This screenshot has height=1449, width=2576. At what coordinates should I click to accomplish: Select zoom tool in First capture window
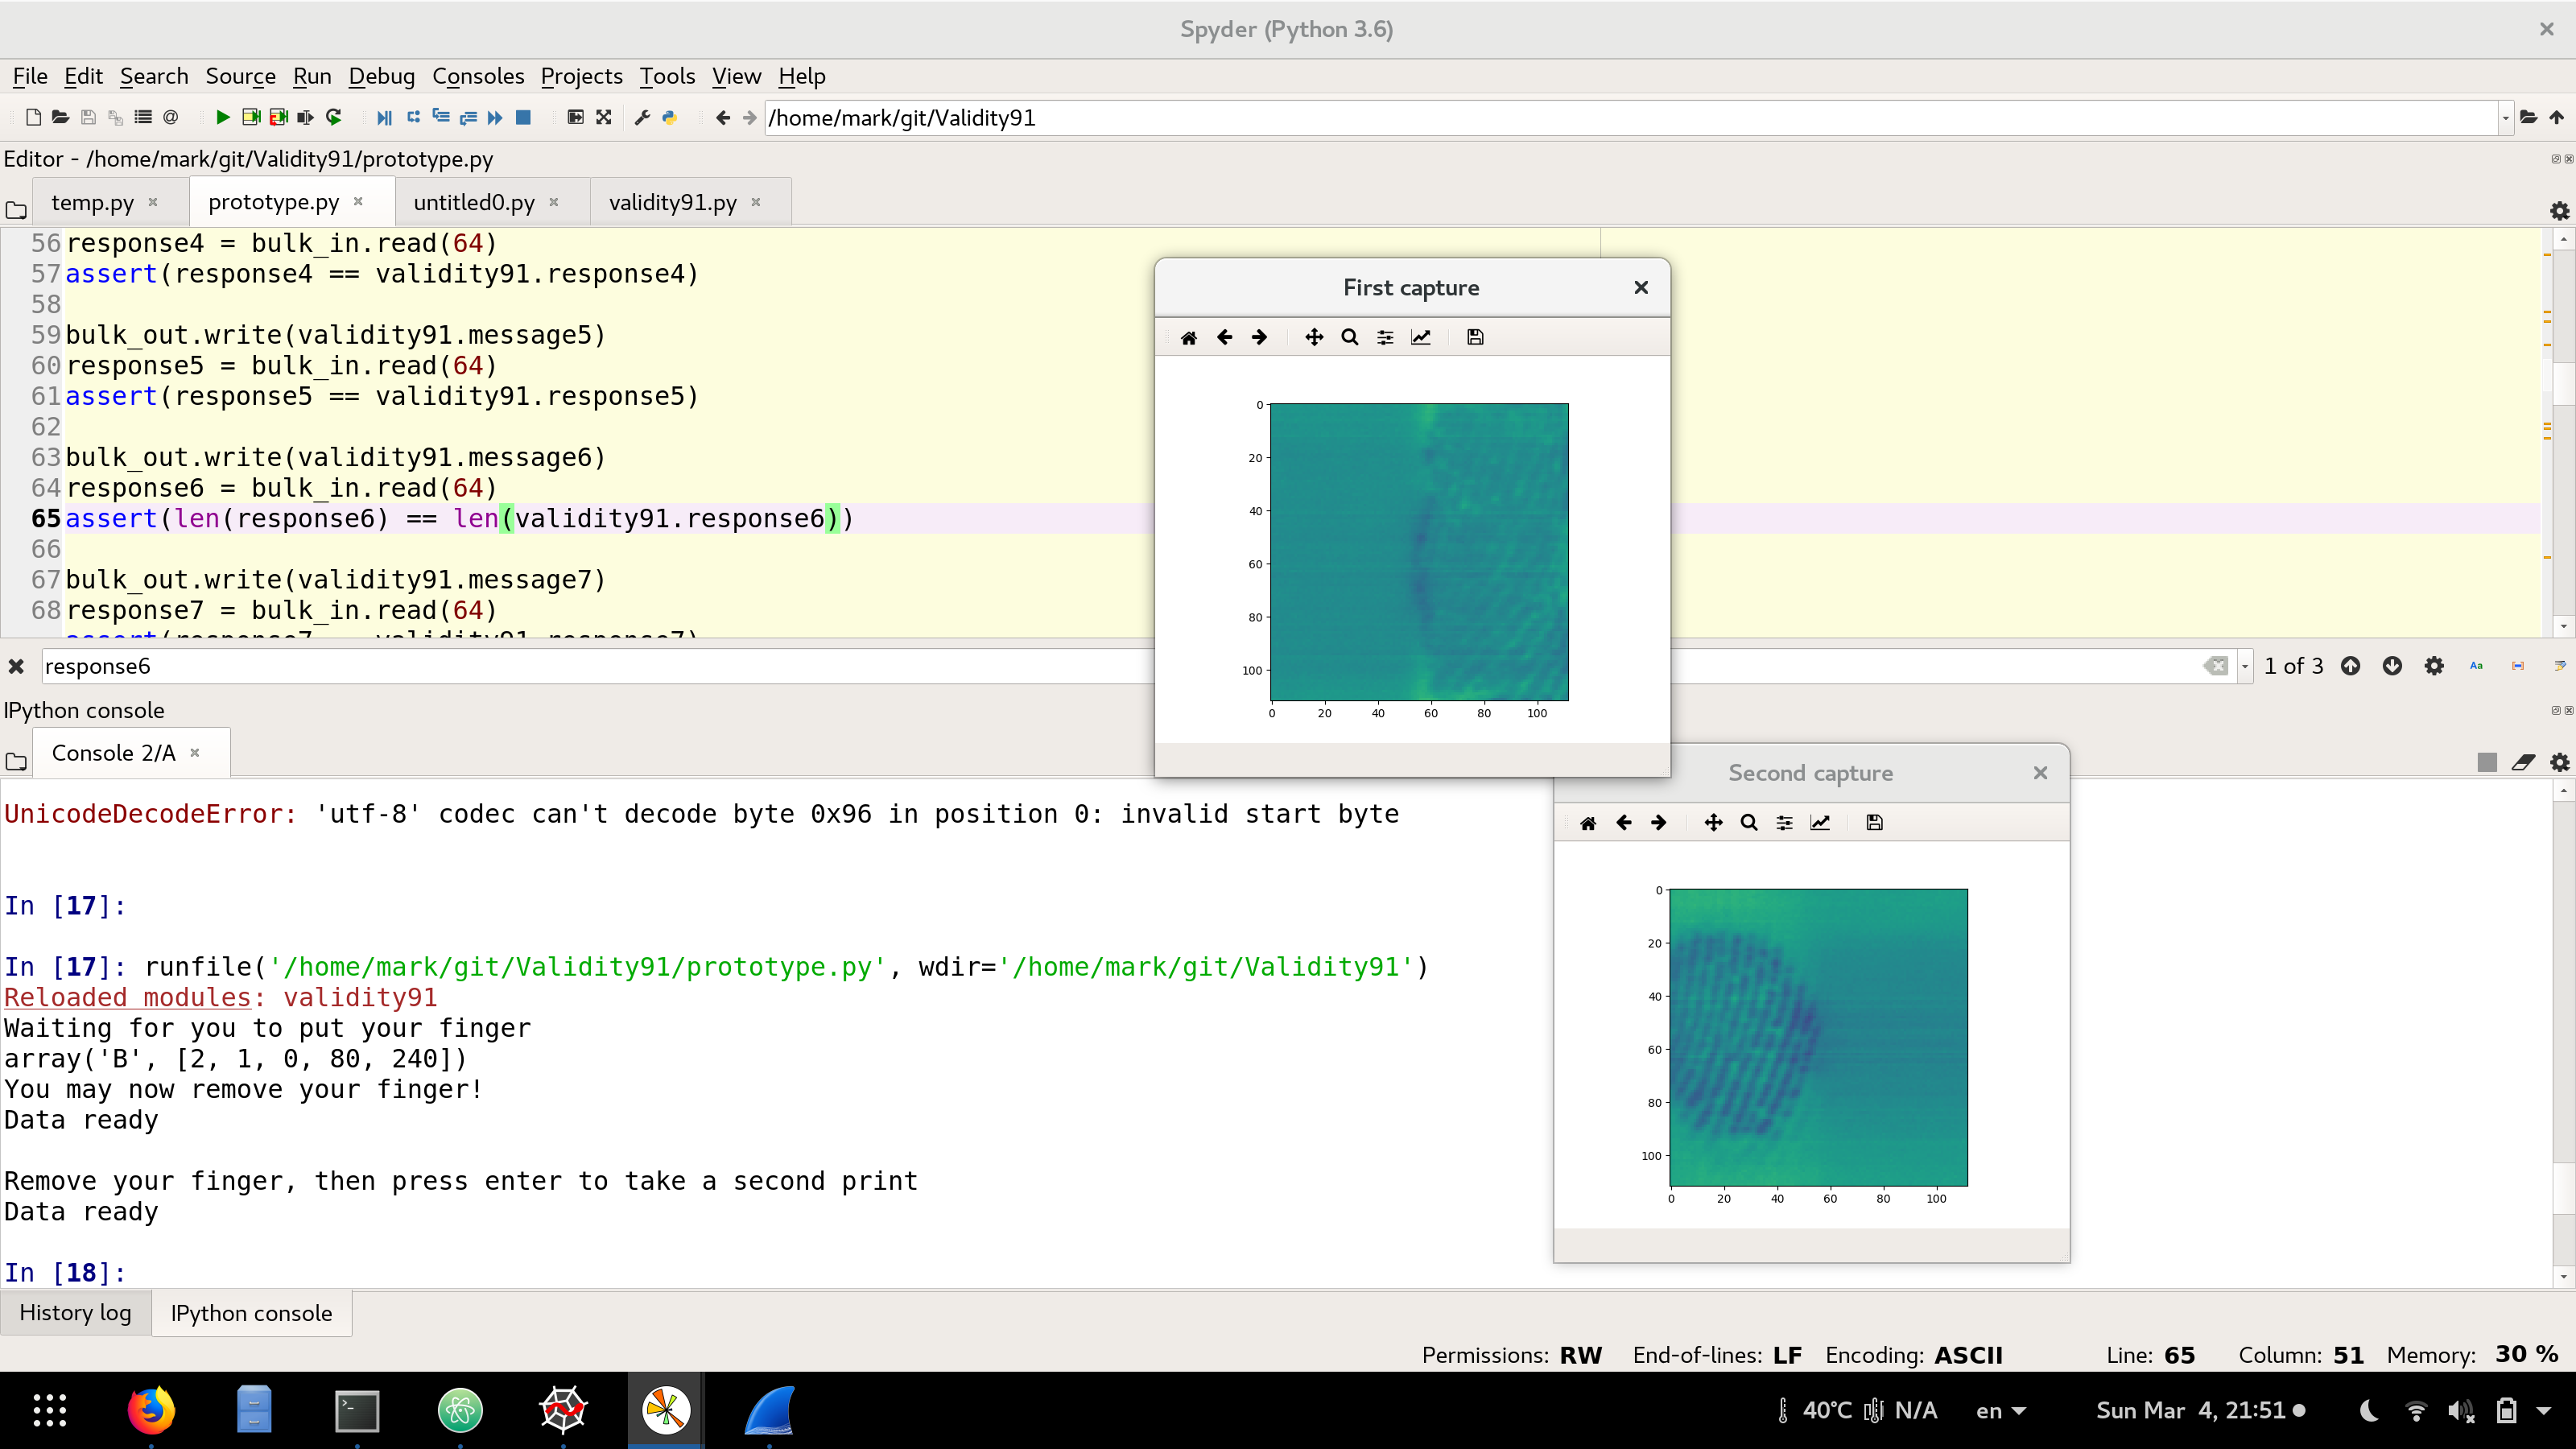tap(1349, 337)
